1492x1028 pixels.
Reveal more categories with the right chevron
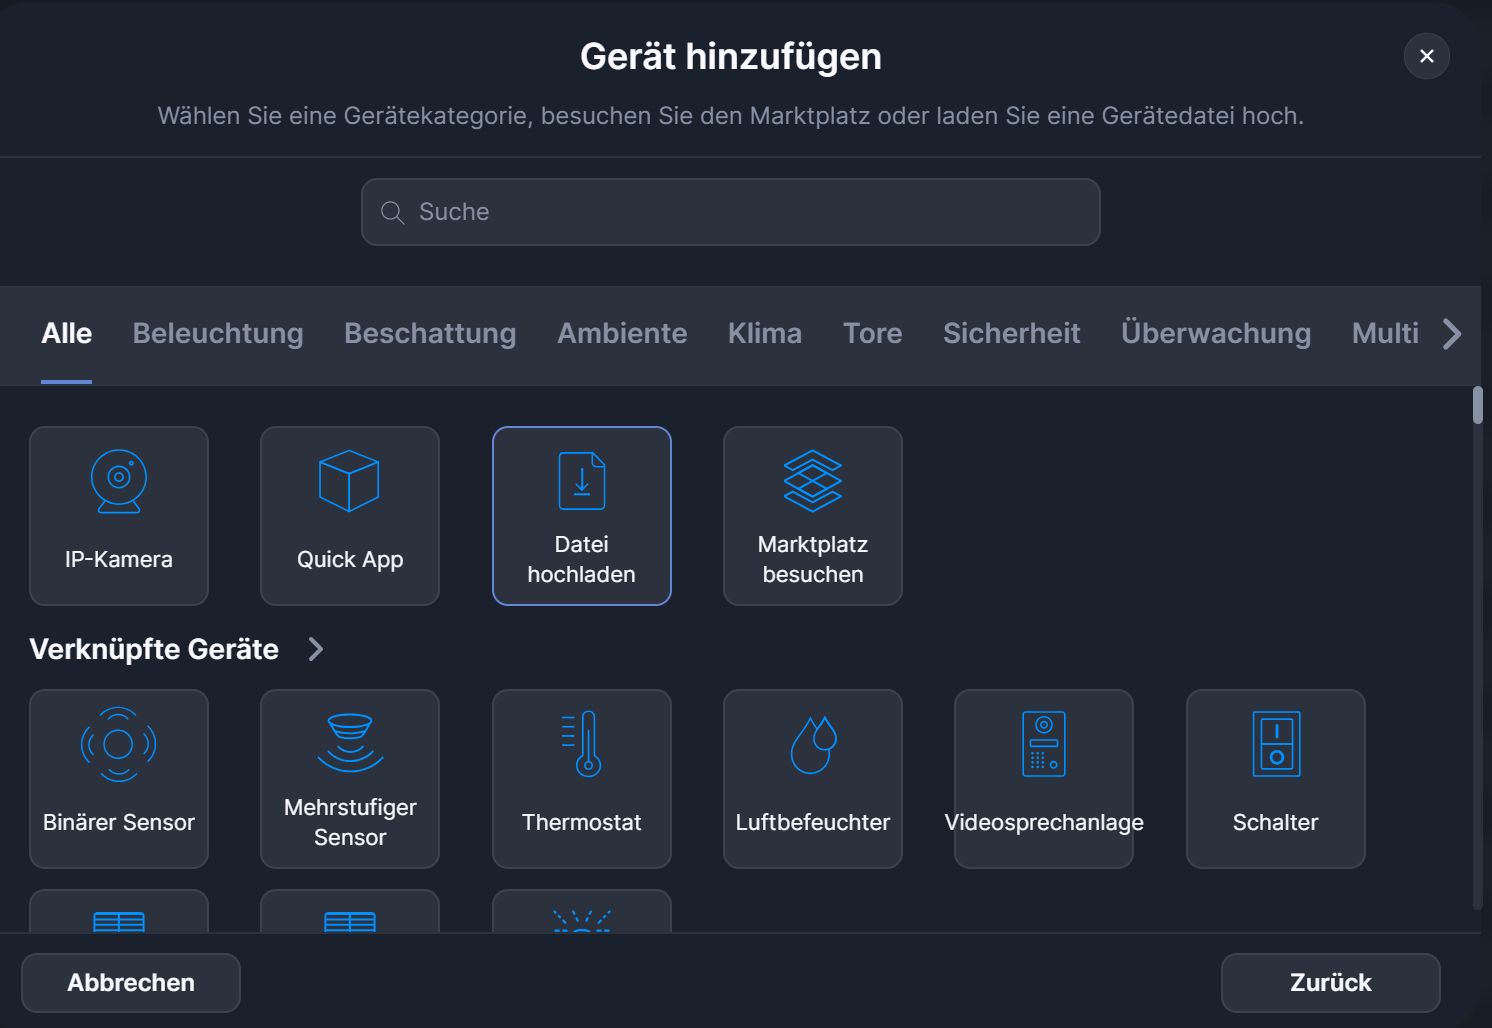pos(1452,335)
